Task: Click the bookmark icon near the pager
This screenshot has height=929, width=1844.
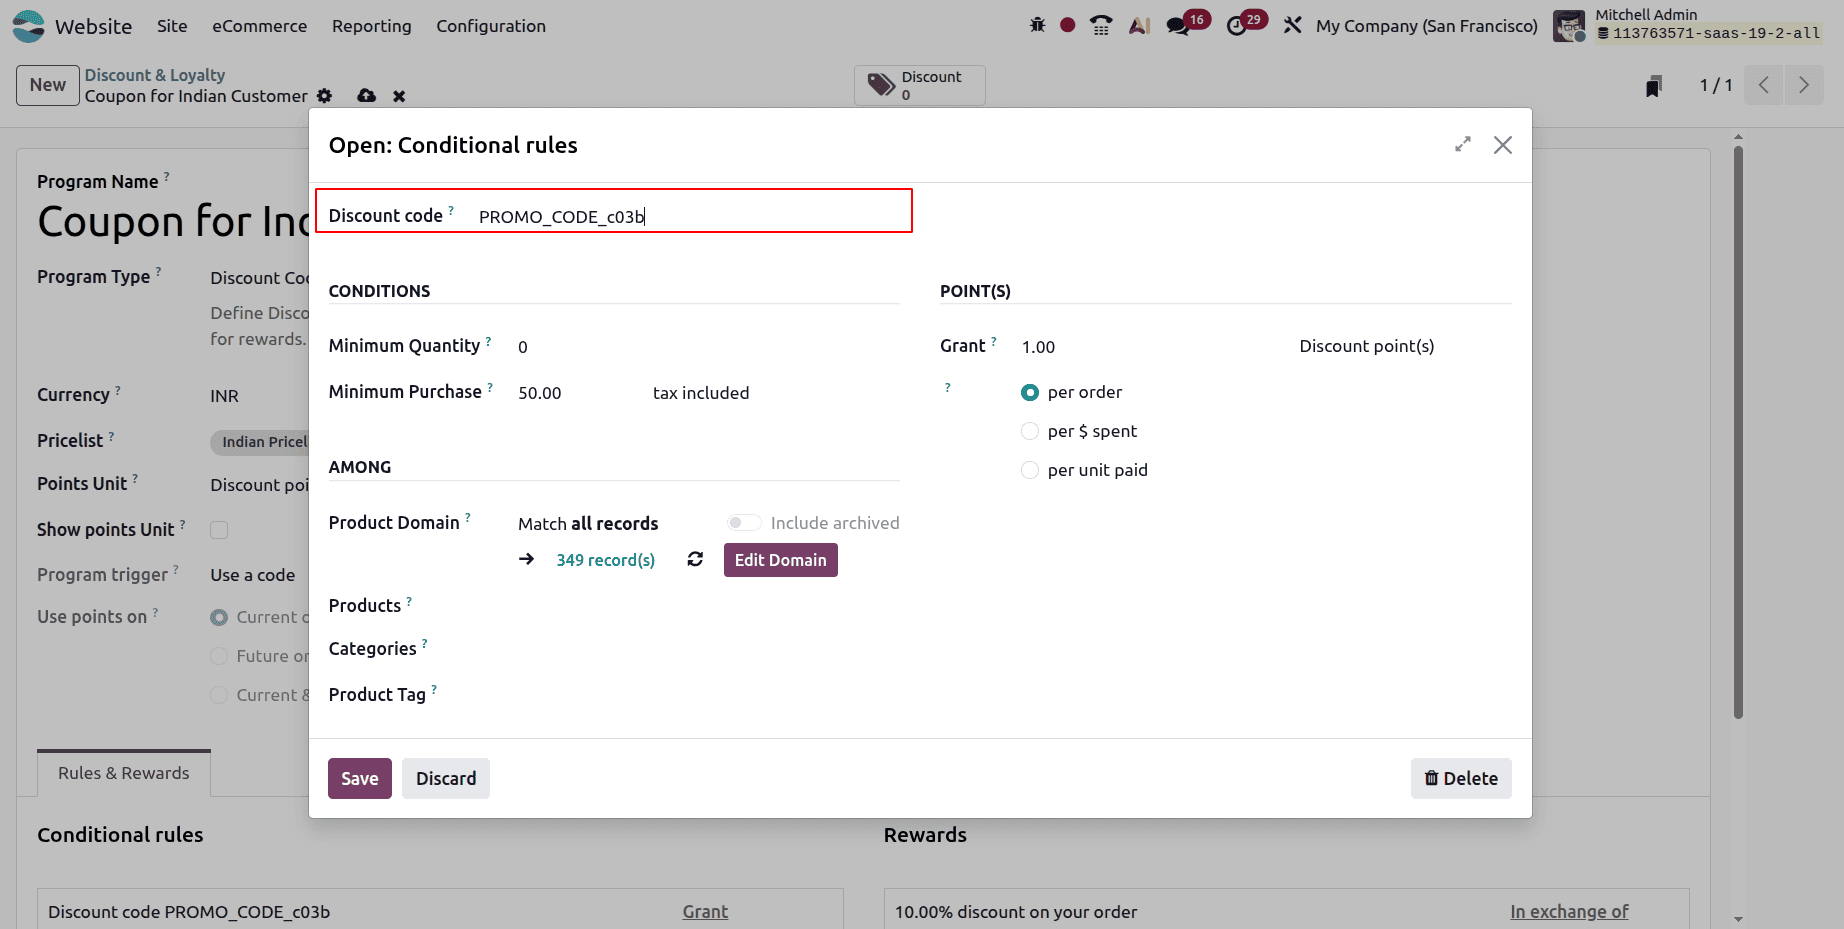Action: (1654, 86)
